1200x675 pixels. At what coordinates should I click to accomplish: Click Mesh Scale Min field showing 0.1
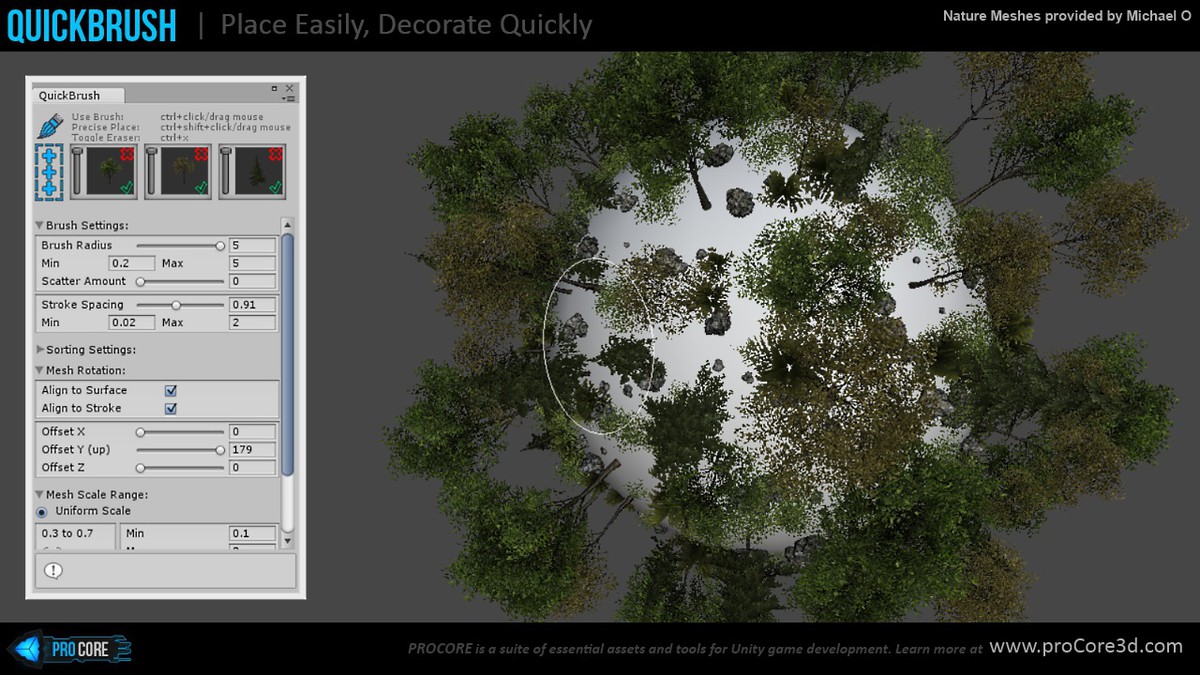pos(252,534)
